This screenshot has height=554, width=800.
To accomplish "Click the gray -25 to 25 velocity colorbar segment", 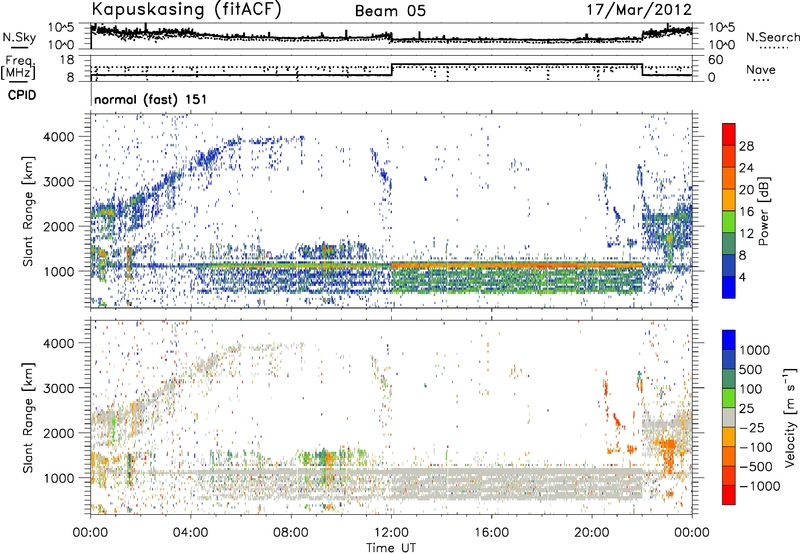I will coord(729,417).
